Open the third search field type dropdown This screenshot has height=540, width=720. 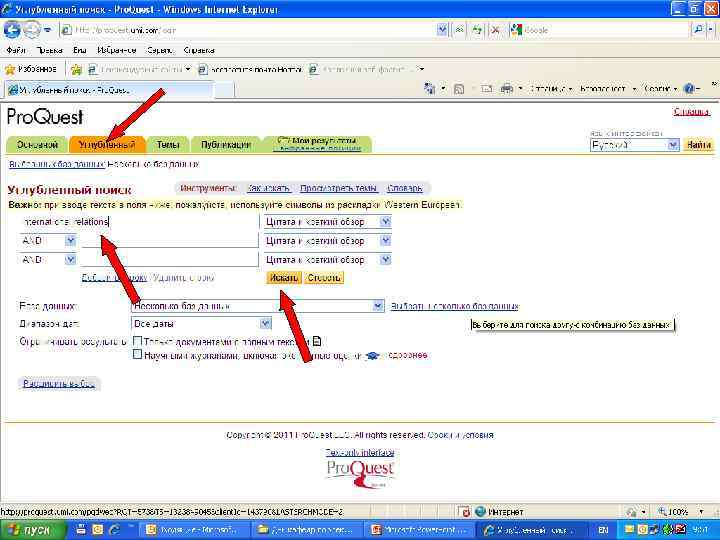(386, 259)
